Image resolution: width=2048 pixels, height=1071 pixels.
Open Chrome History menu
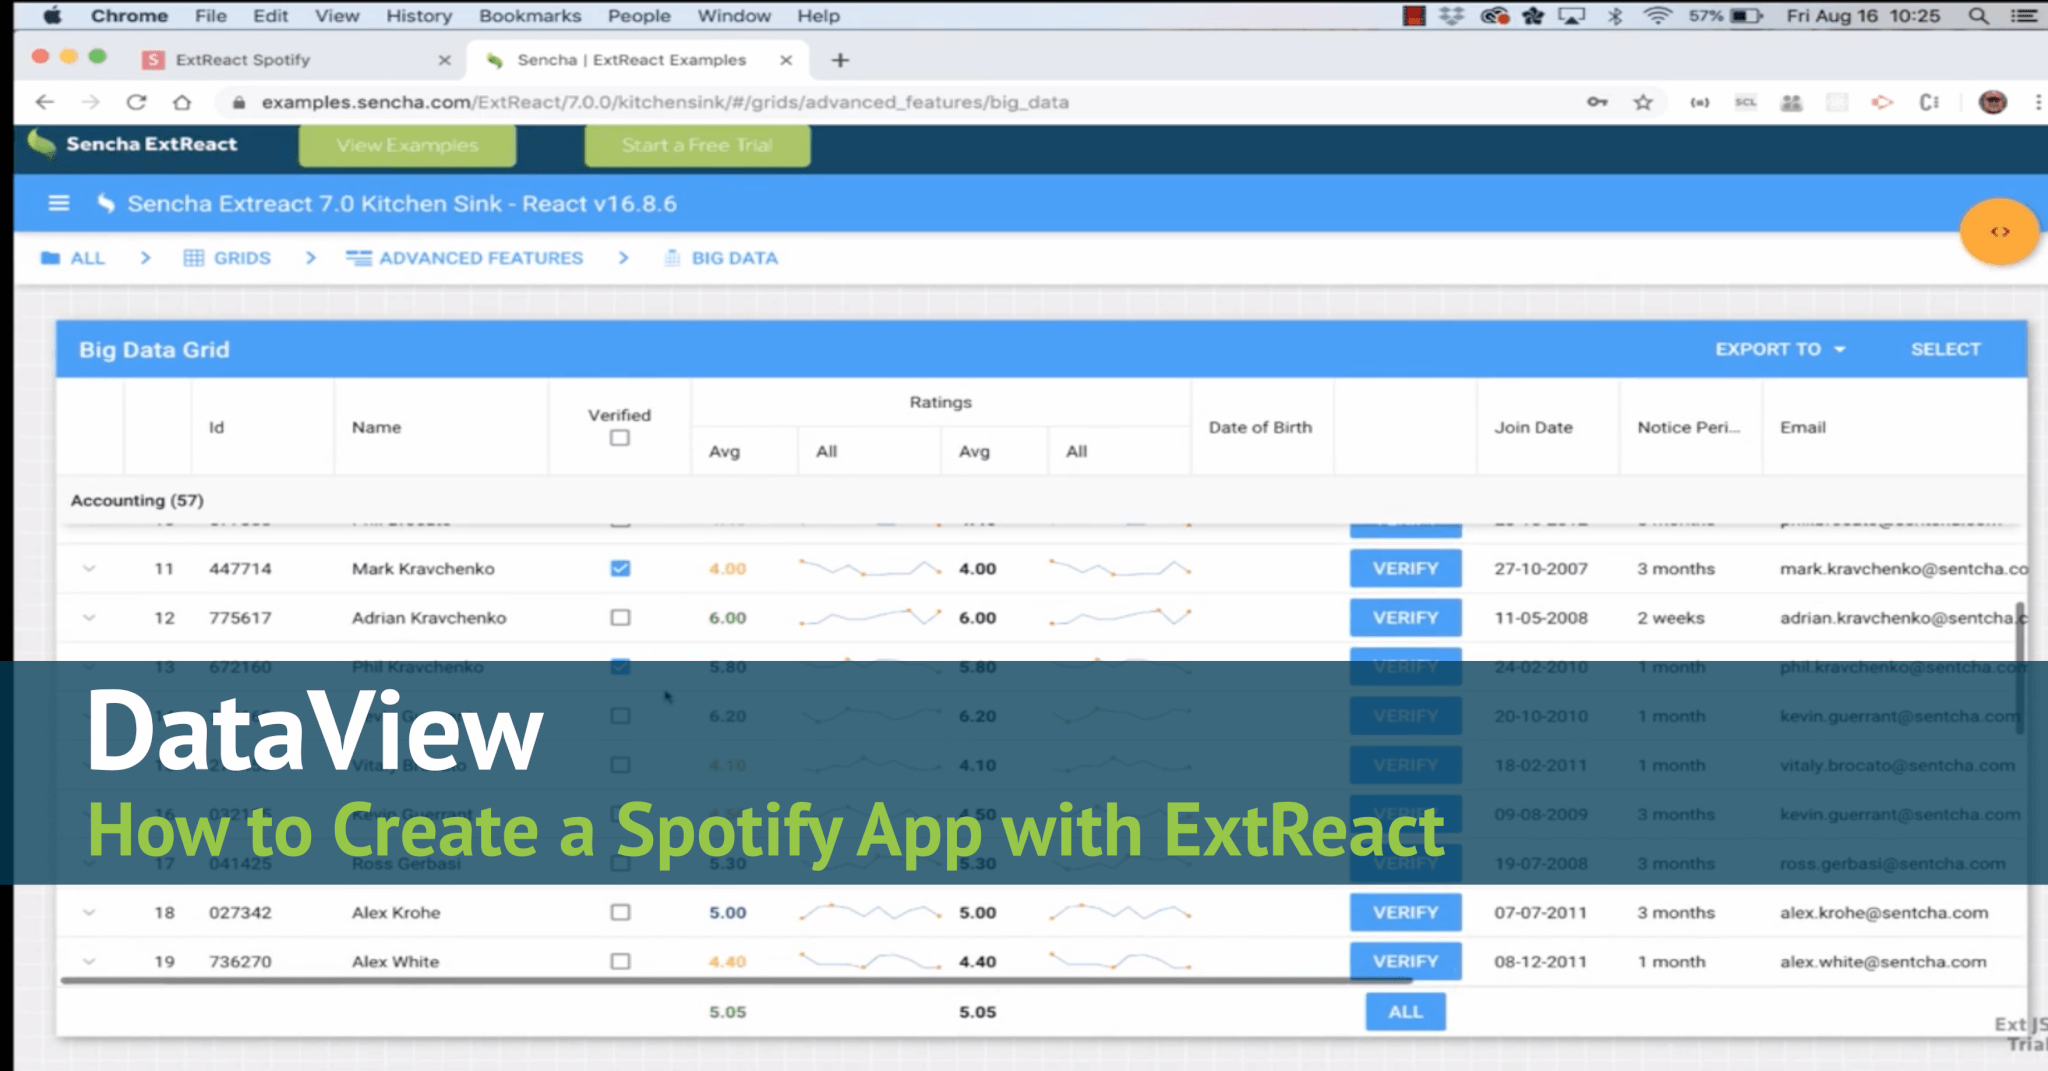[419, 16]
